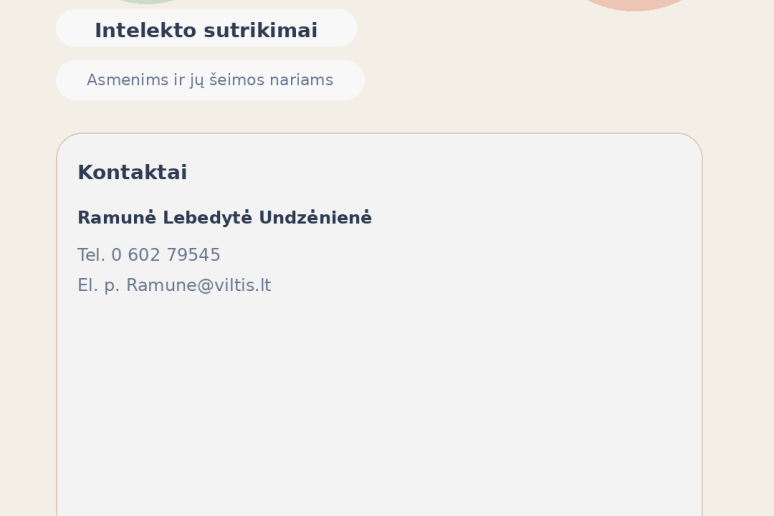The height and width of the screenshot is (516, 774).
Task: Open the Ramune@viltis.lt email address
Action: pyautogui.click(x=198, y=285)
